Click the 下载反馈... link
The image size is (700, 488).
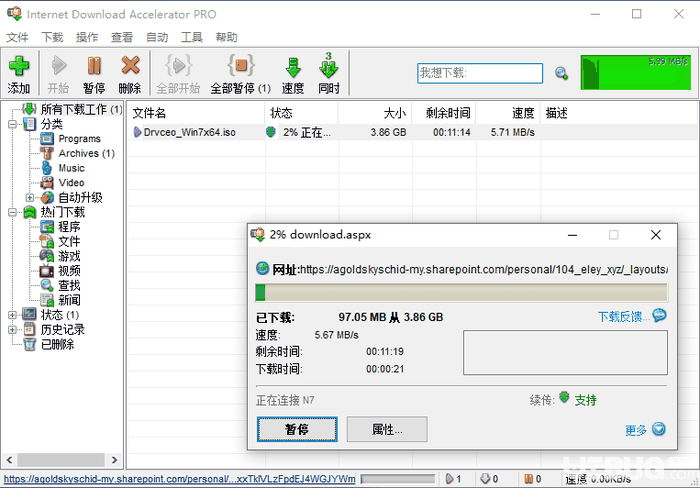(x=624, y=317)
